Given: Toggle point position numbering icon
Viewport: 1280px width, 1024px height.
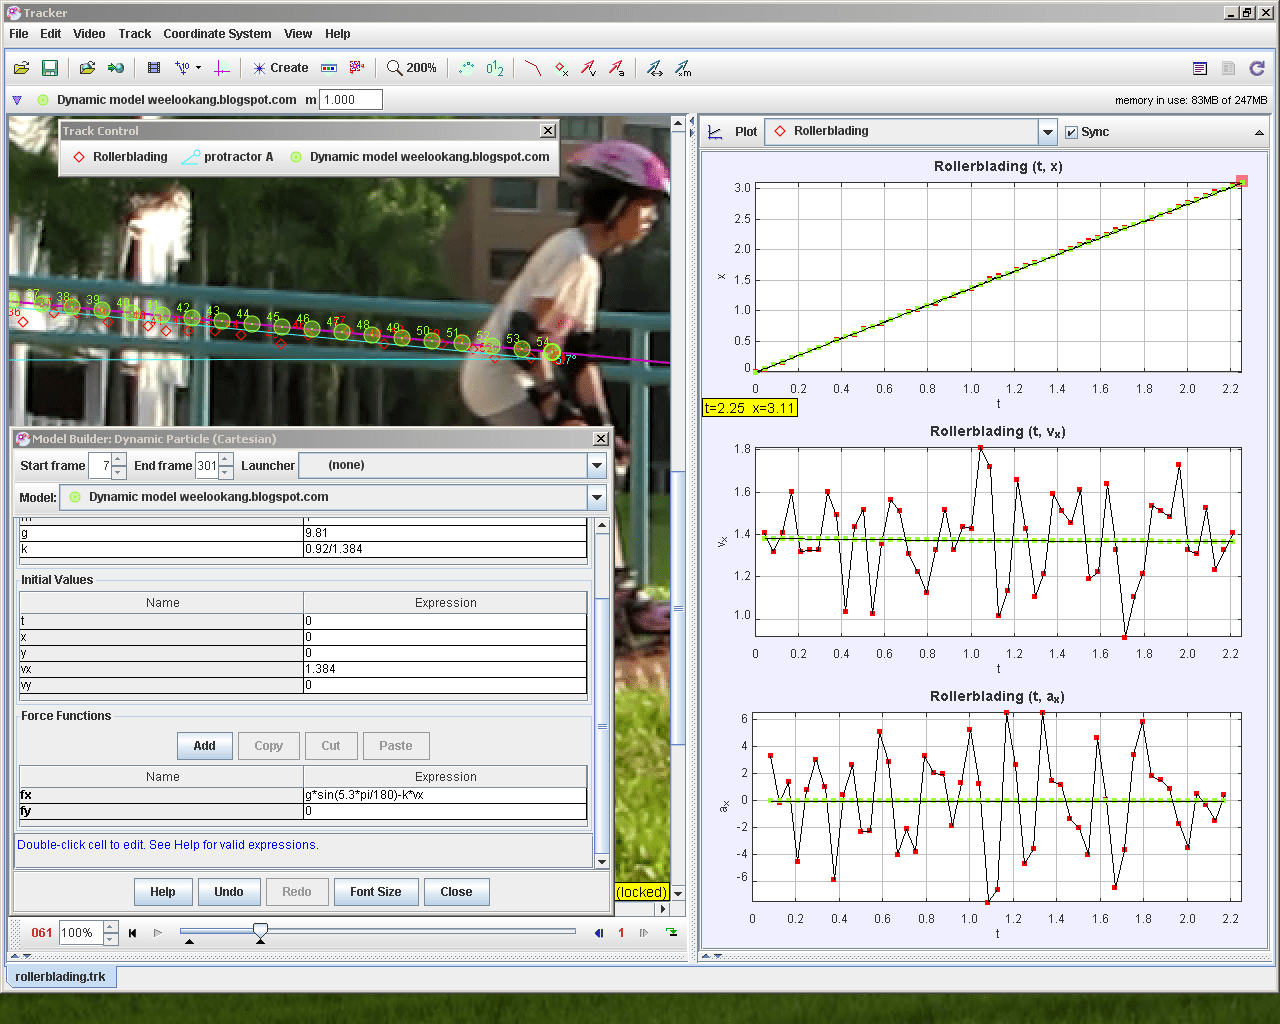Looking at the screenshot, I should 494,68.
